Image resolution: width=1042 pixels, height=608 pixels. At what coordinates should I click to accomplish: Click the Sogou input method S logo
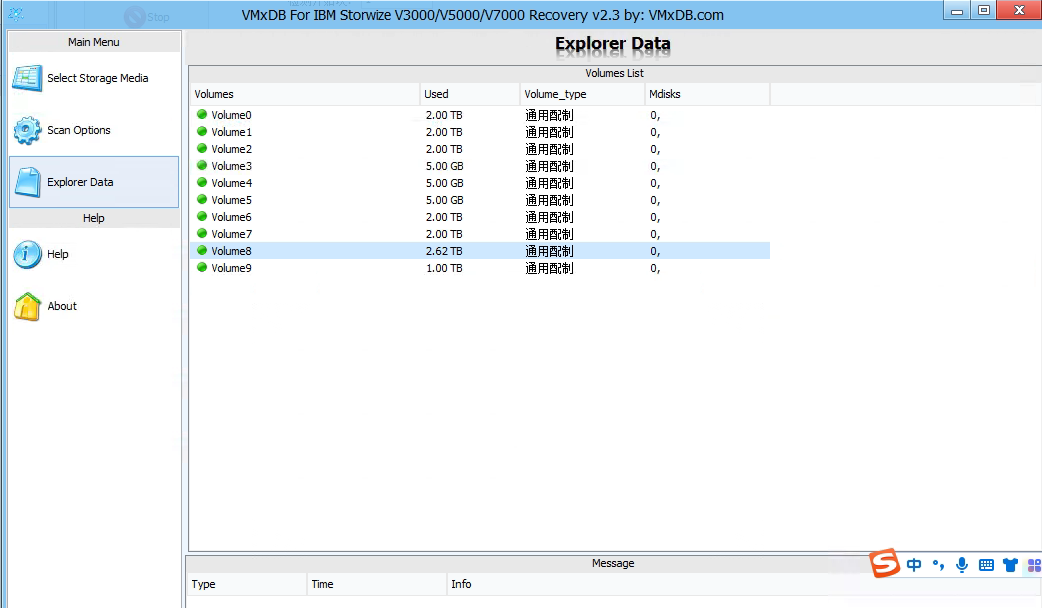pos(885,563)
